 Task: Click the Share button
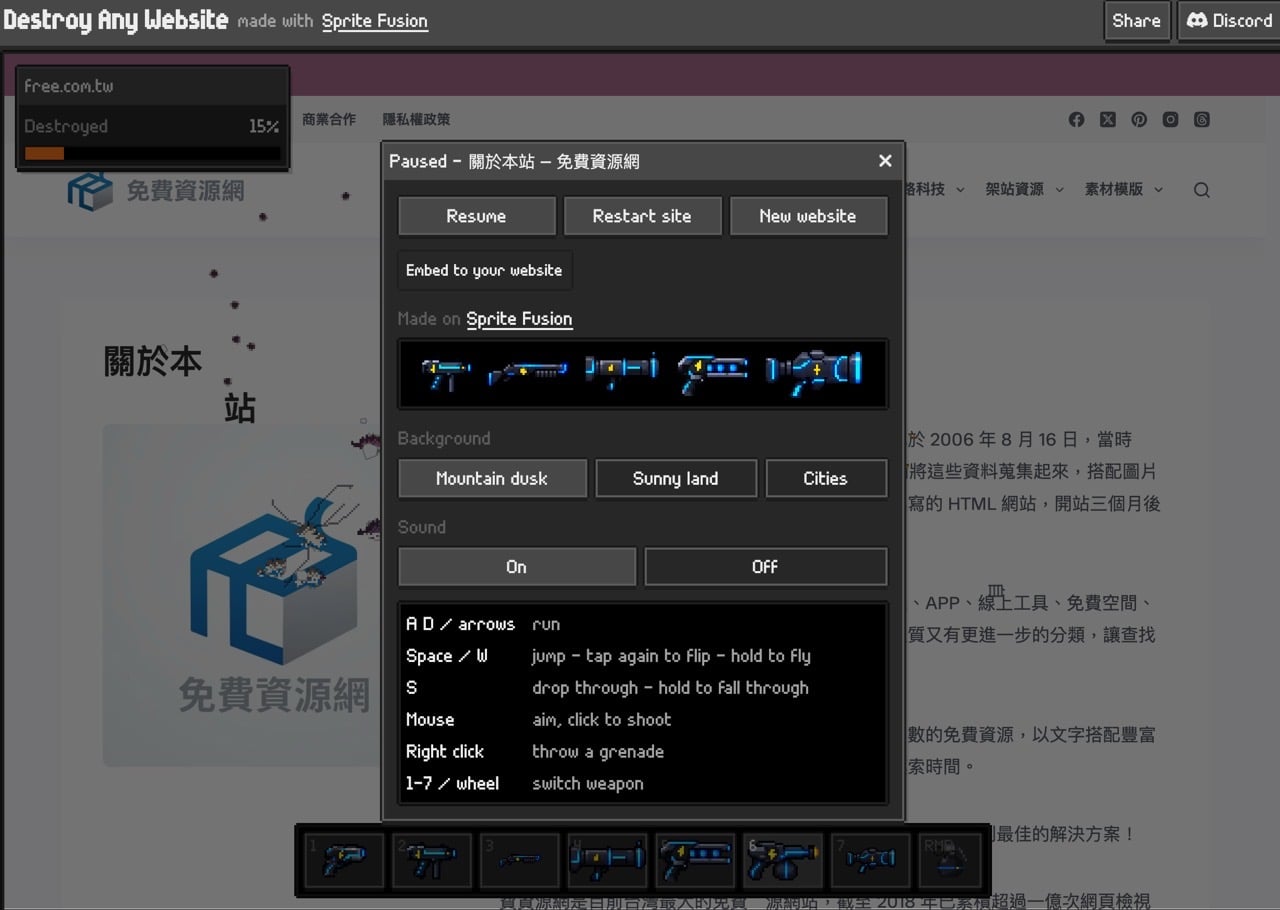(1137, 20)
